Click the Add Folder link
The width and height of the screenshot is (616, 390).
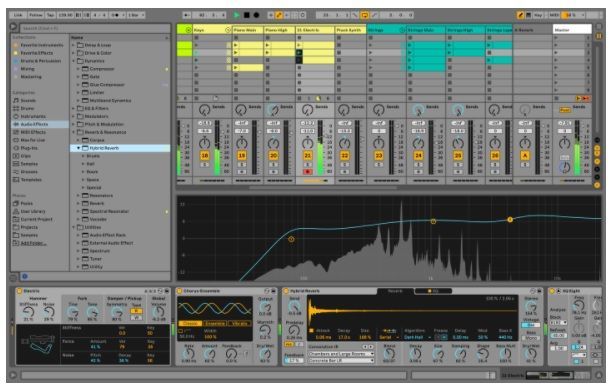click(x=33, y=243)
